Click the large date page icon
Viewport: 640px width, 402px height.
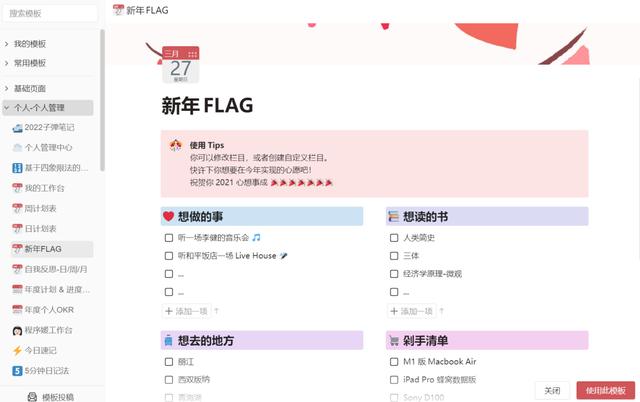(179, 65)
